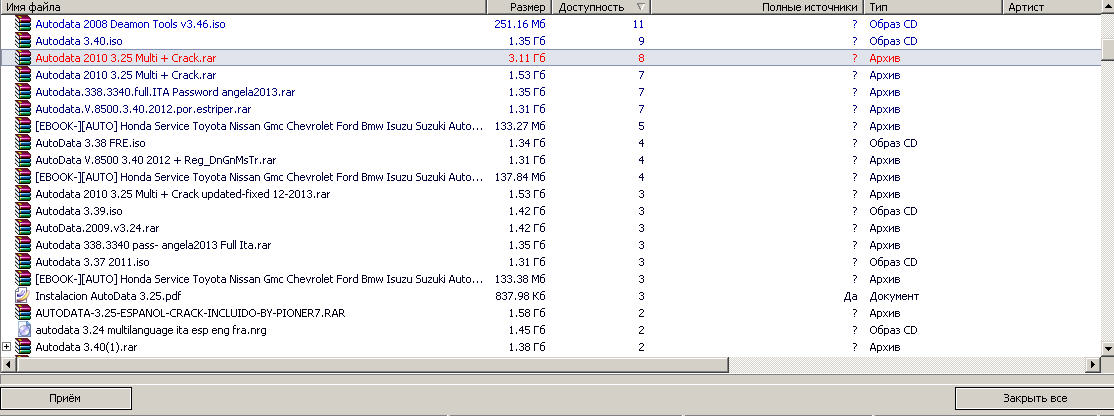This screenshot has width=1114, height=416.
Task: Select the Instalacion AutoData 3.25.pdf file name
Action: (x=109, y=297)
